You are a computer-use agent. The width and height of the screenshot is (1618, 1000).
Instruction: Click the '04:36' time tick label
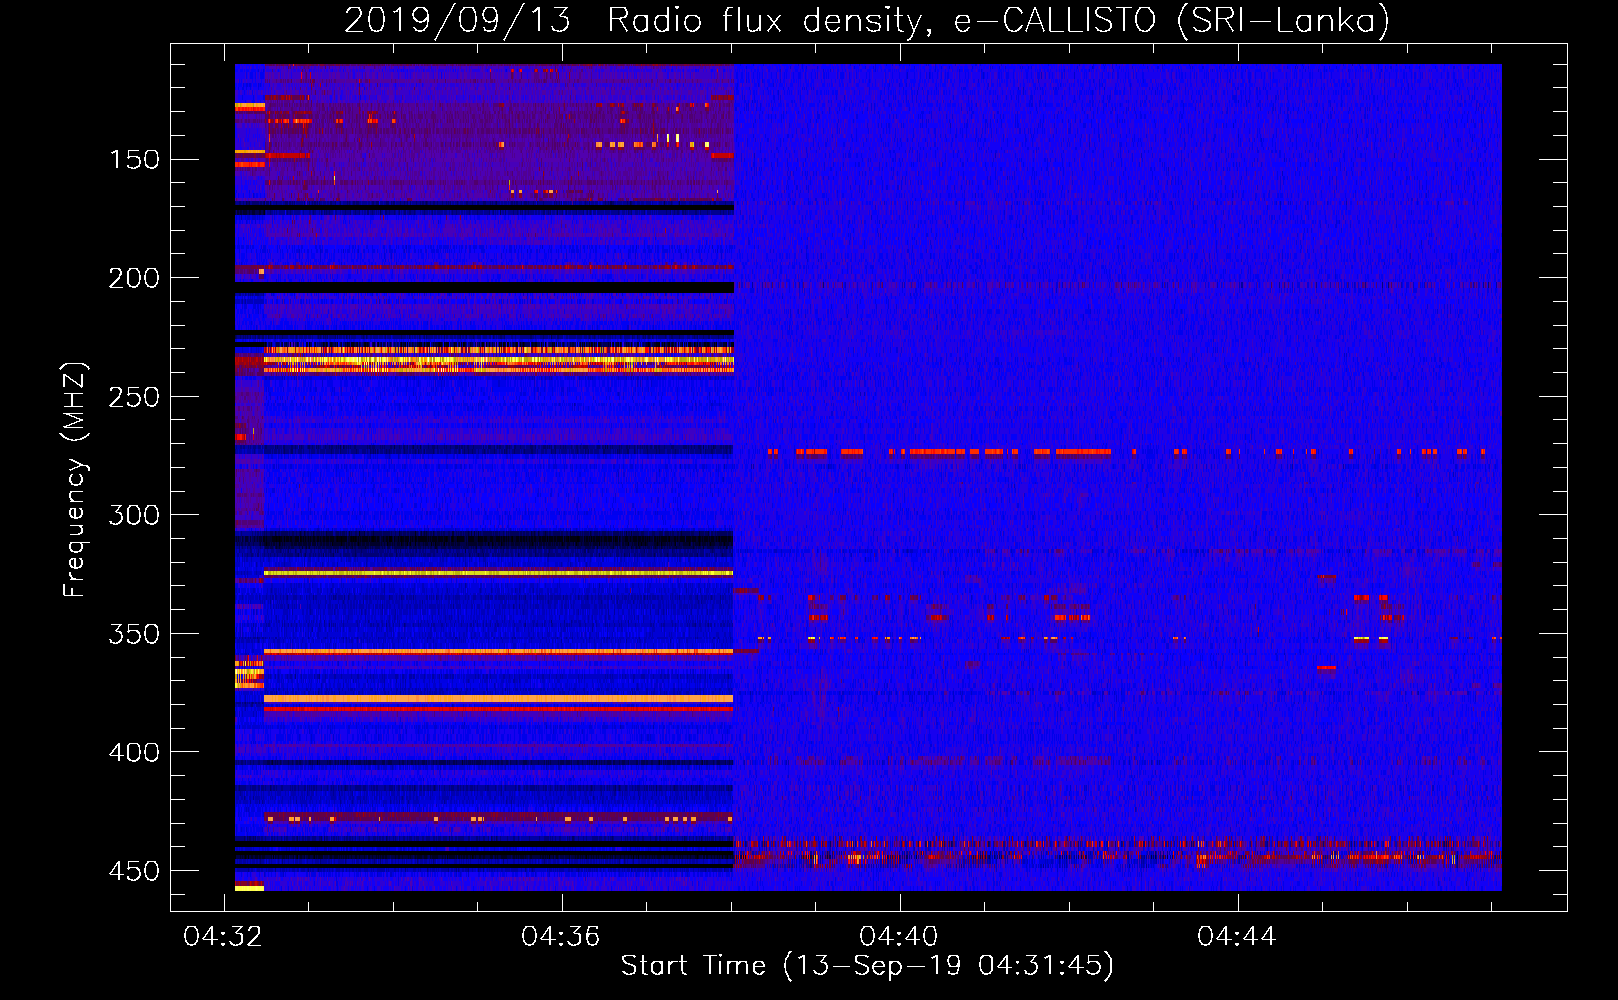pyautogui.click(x=561, y=936)
